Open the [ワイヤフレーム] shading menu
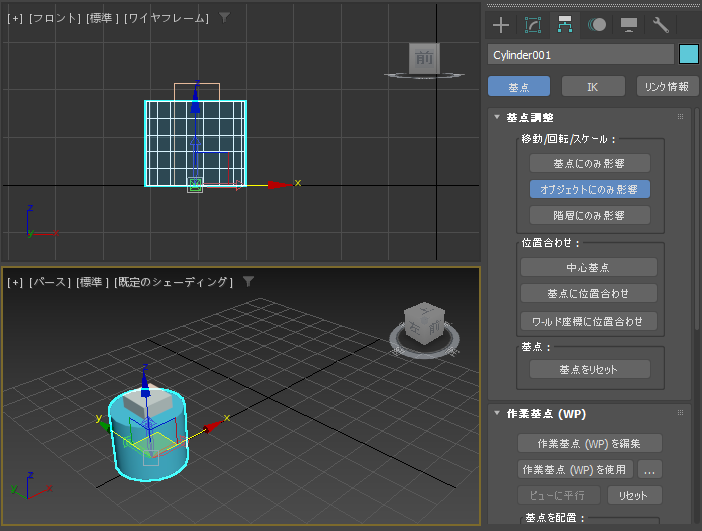Viewport: 702px width, 531px height. click(x=167, y=18)
